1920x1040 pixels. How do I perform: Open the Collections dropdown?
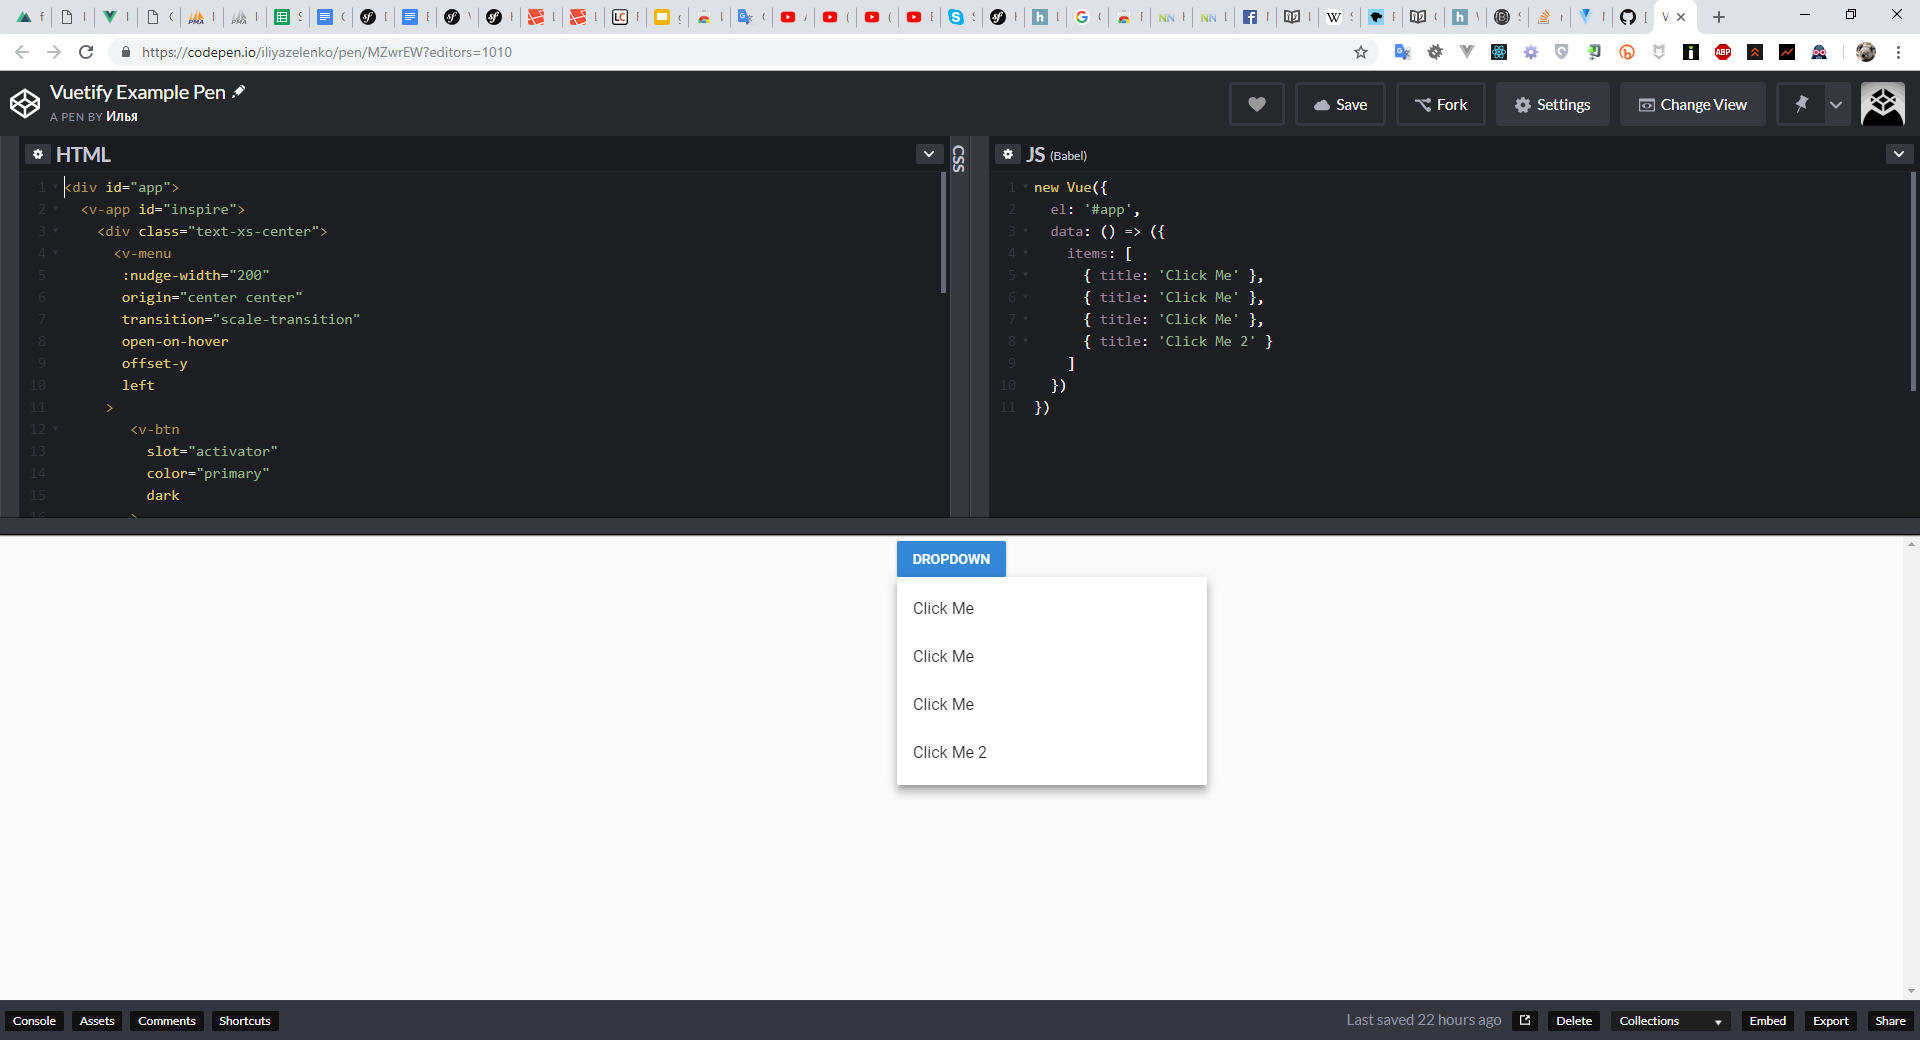(1670, 1021)
